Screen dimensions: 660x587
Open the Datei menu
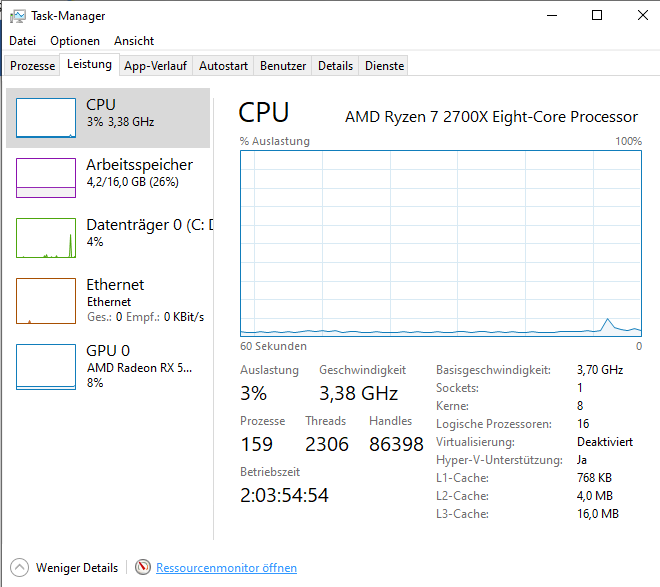(x=22, y=41)
